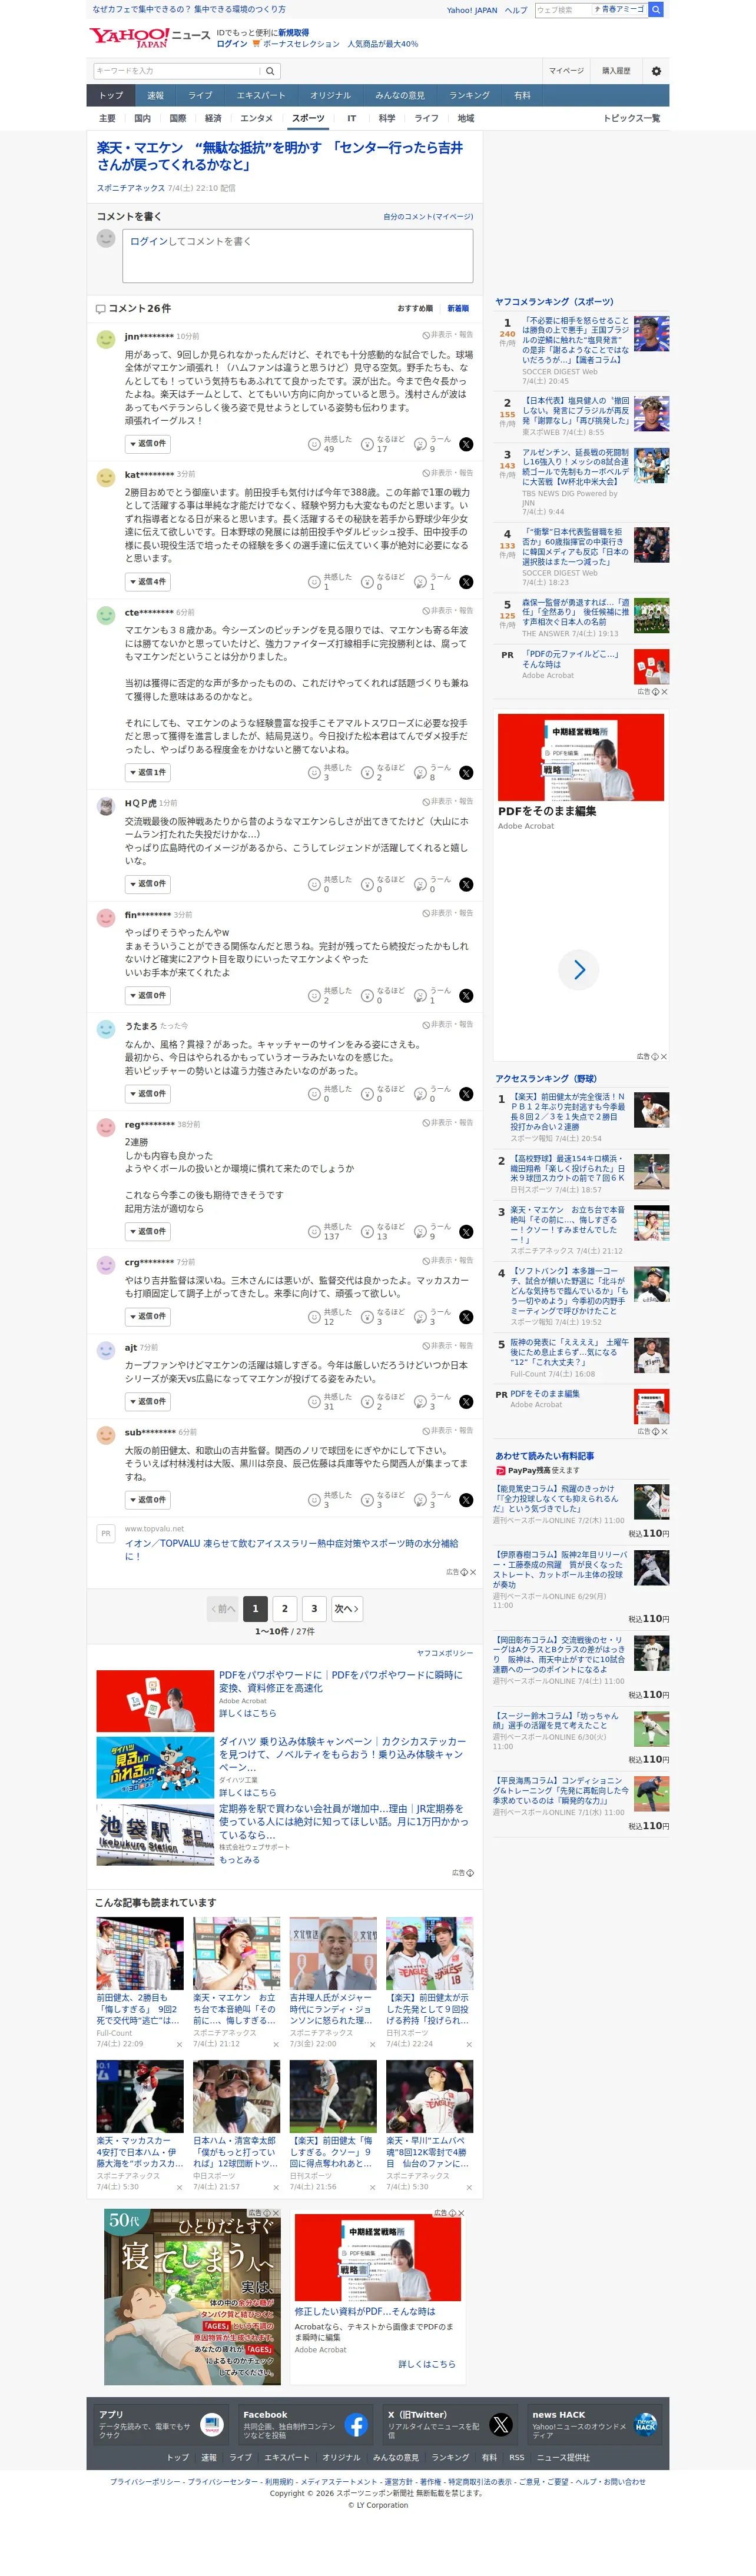Toggle なるほど on sub's comment
756x2576 pixels.
[x=383, y=1500]
